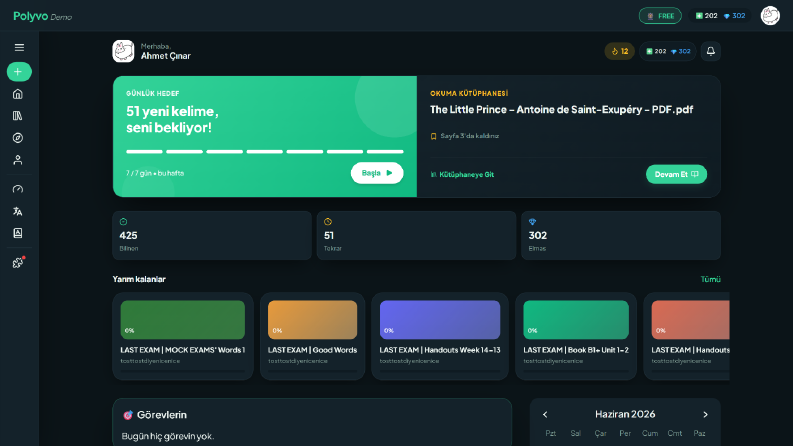Click top bar 202 and 302 balance
The height and width of the screenshot is (446, 793).
pyautogui.click(x=720, y=16)
